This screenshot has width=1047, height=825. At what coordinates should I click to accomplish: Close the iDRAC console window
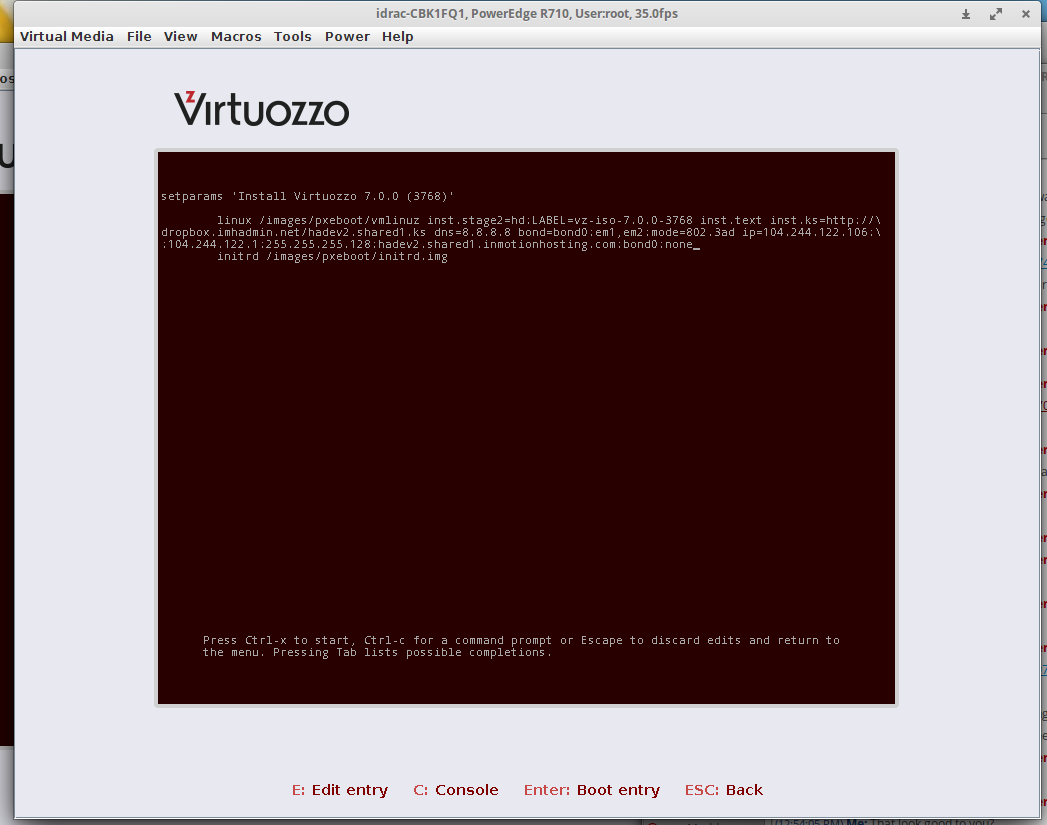pos(1026,14)
